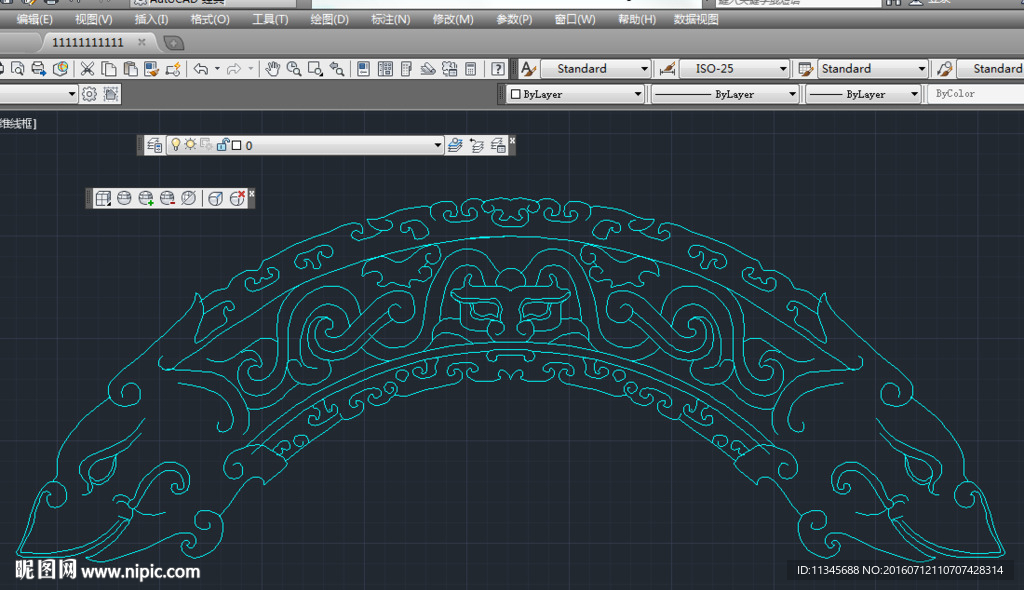Viewport: 1024px width, 590px height.
Task: Click the sphere icon with green plus
Action: [x=146, y=198]
